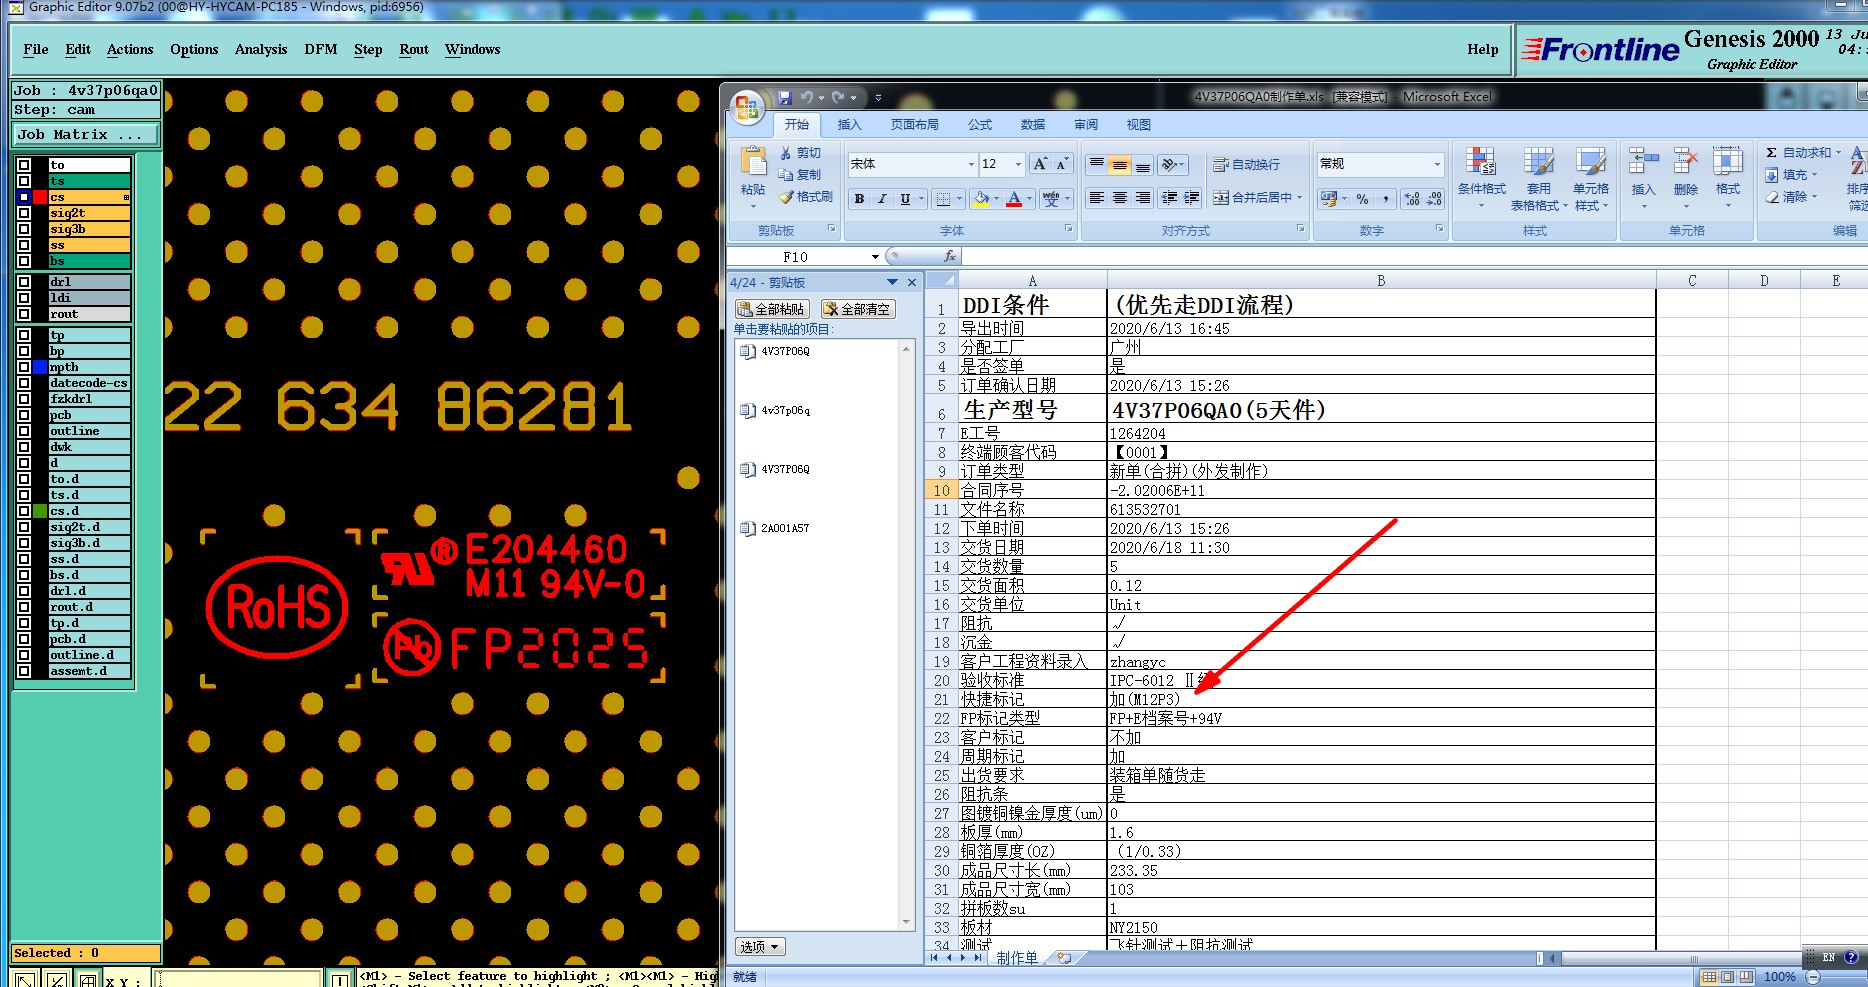Open the number format dropdown showing 常规
1868x987 pixels.
(1437, 164)
